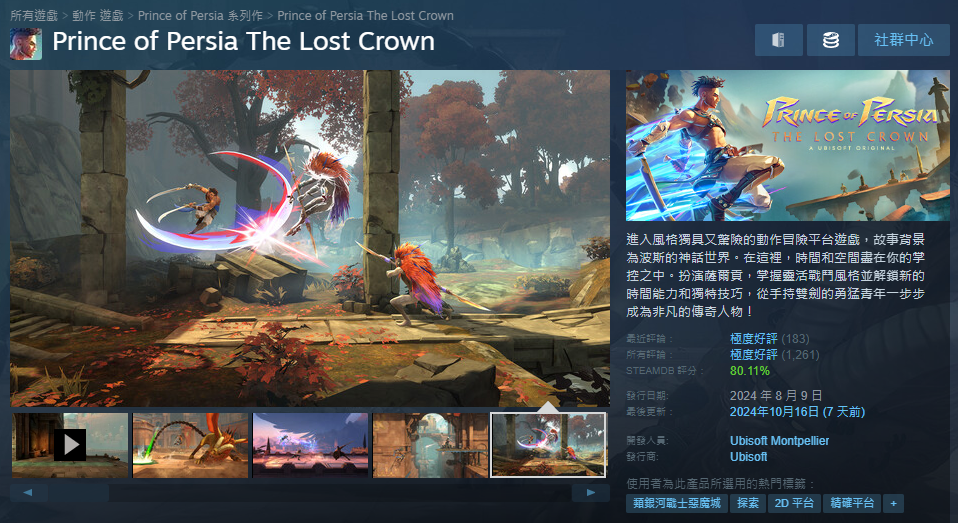Screen dimensions: 958x523
Task: Click the Prince of Persia header capsule image
Action: tap(788, 145)
